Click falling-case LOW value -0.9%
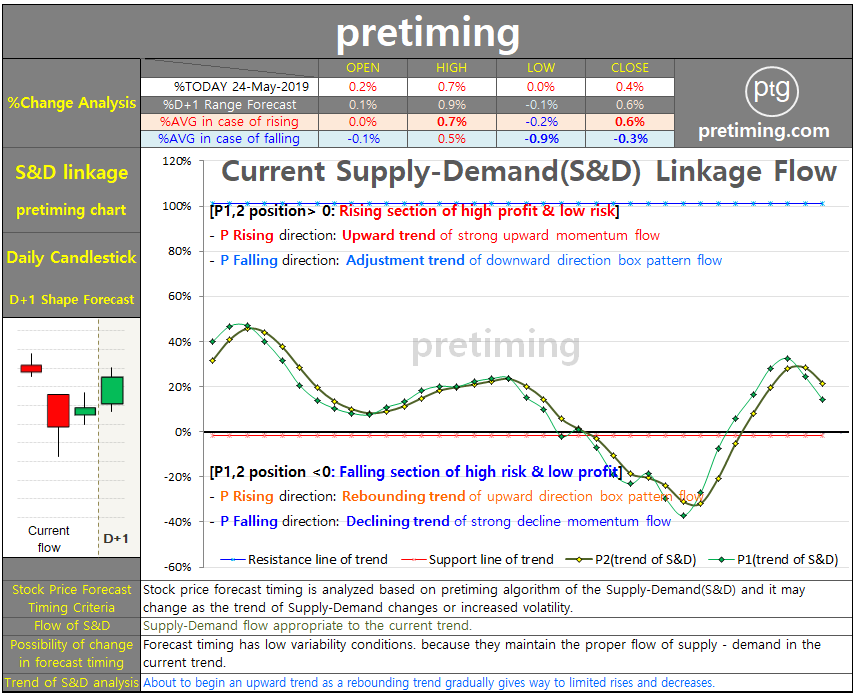The image size is (856, 695). (542, 139)
